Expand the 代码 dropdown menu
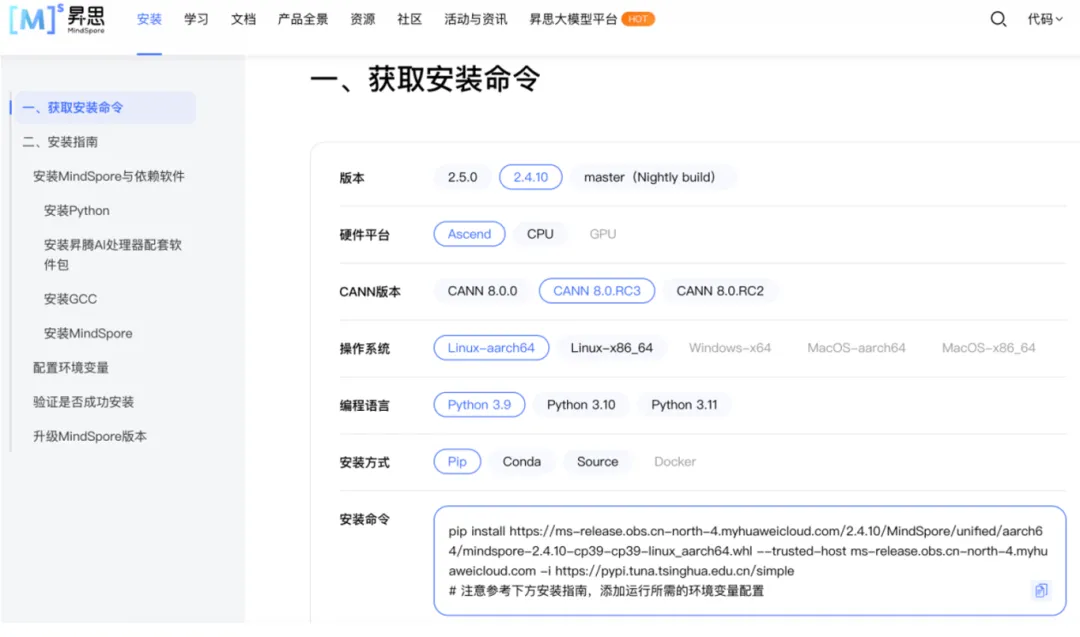This screenshot has width=1080, height=637. point(1045,19)
